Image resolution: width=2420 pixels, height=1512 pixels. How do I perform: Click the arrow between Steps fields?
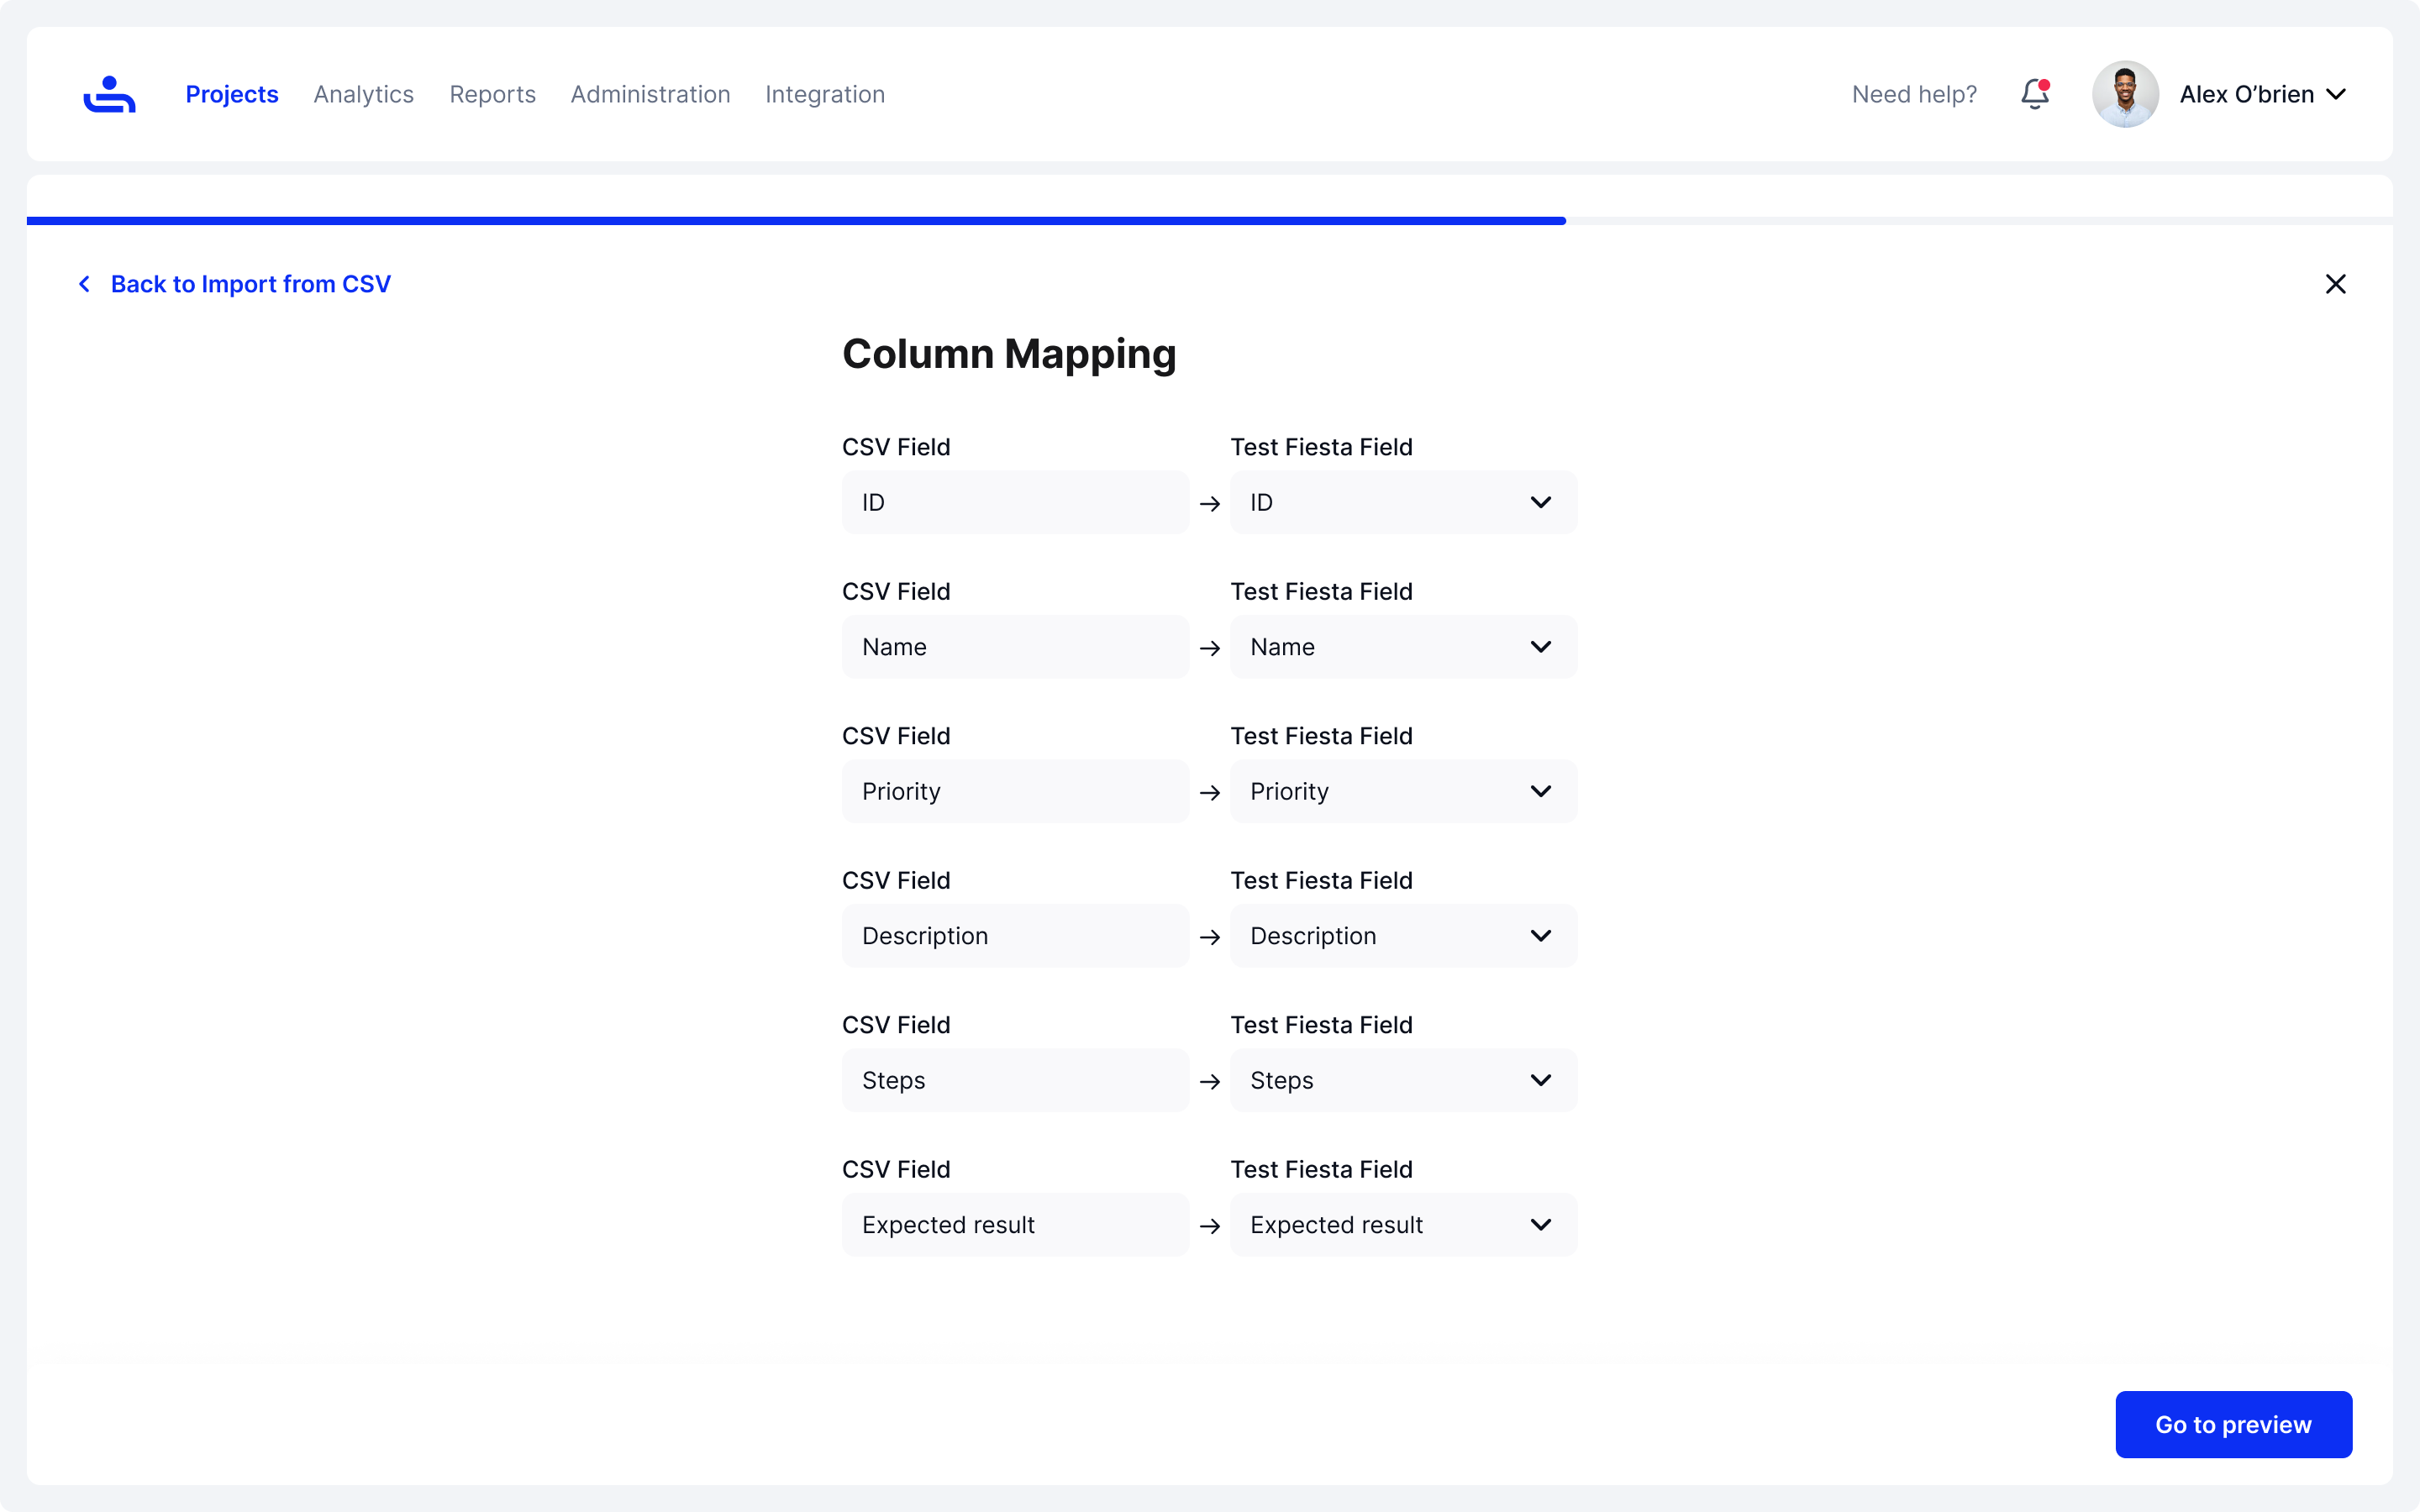(x=1209, y=1082)
